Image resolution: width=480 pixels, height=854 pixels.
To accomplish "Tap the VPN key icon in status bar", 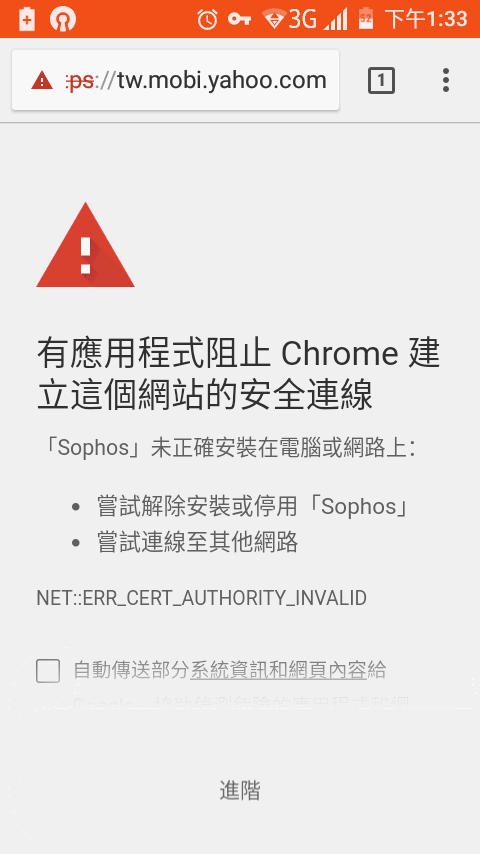I will click(239, 20).
